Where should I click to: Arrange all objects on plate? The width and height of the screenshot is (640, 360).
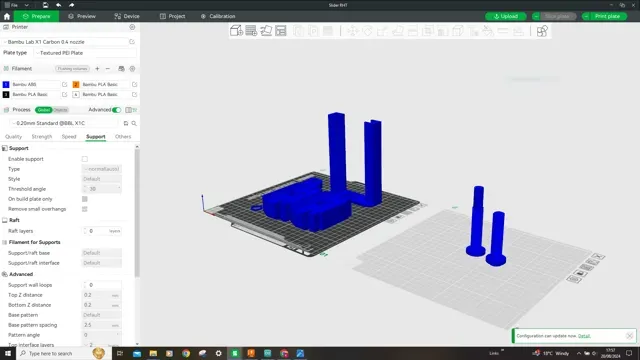(281, 31)
